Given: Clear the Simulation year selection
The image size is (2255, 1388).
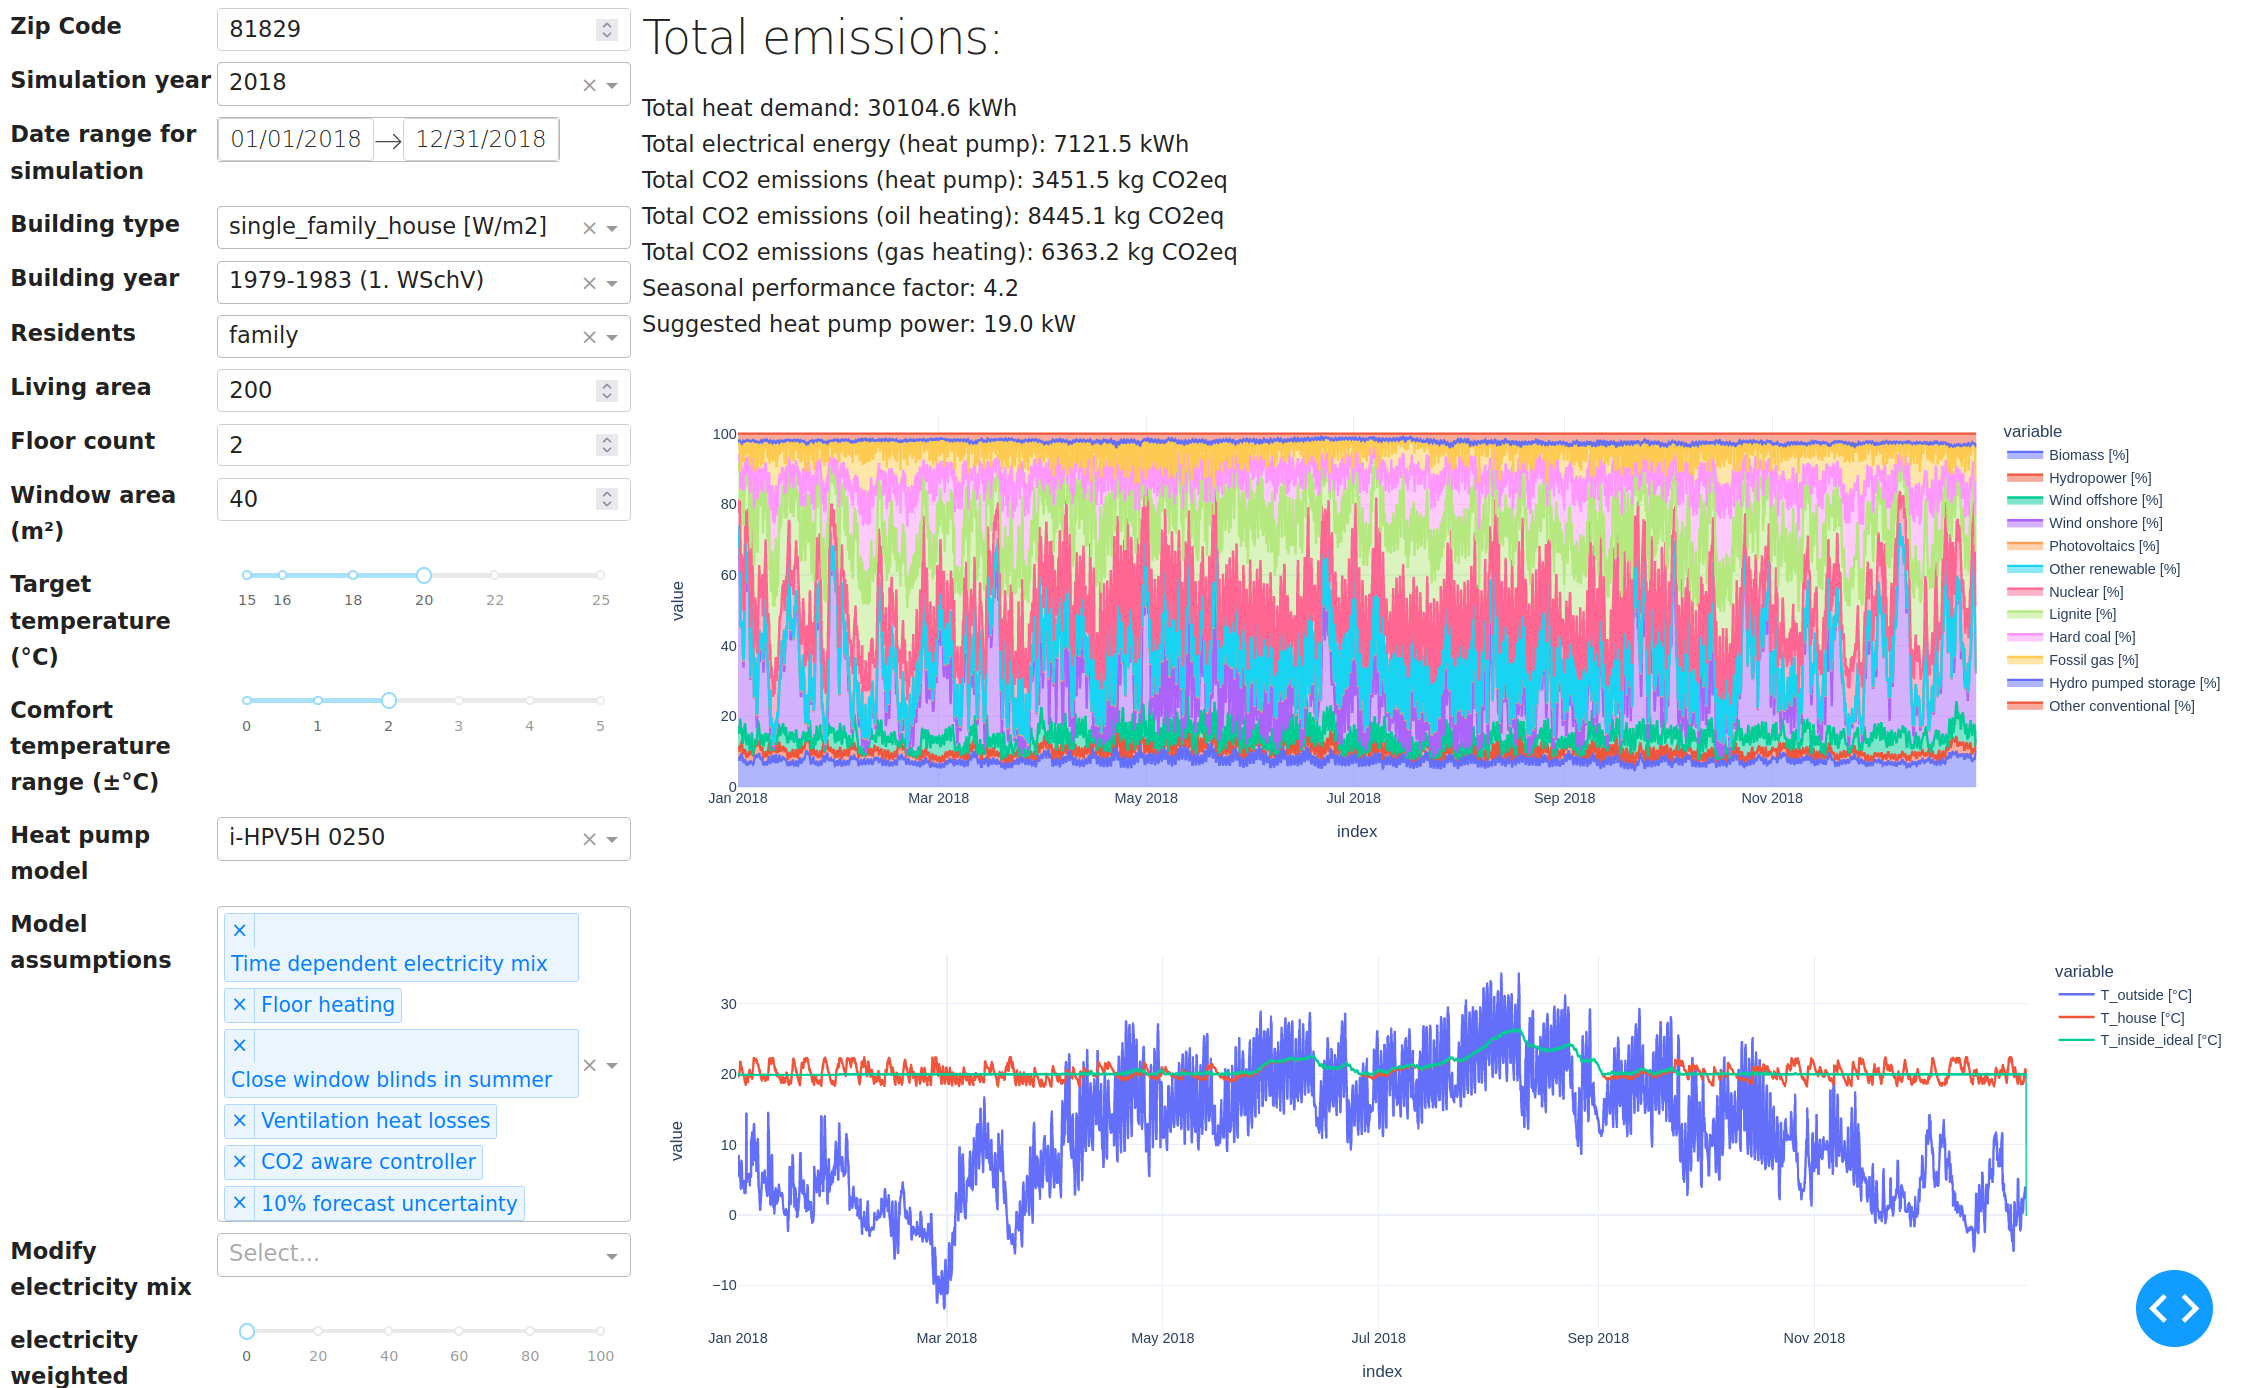Looking at the screenshot, I should pyautogui.click(x=589, y=85).
